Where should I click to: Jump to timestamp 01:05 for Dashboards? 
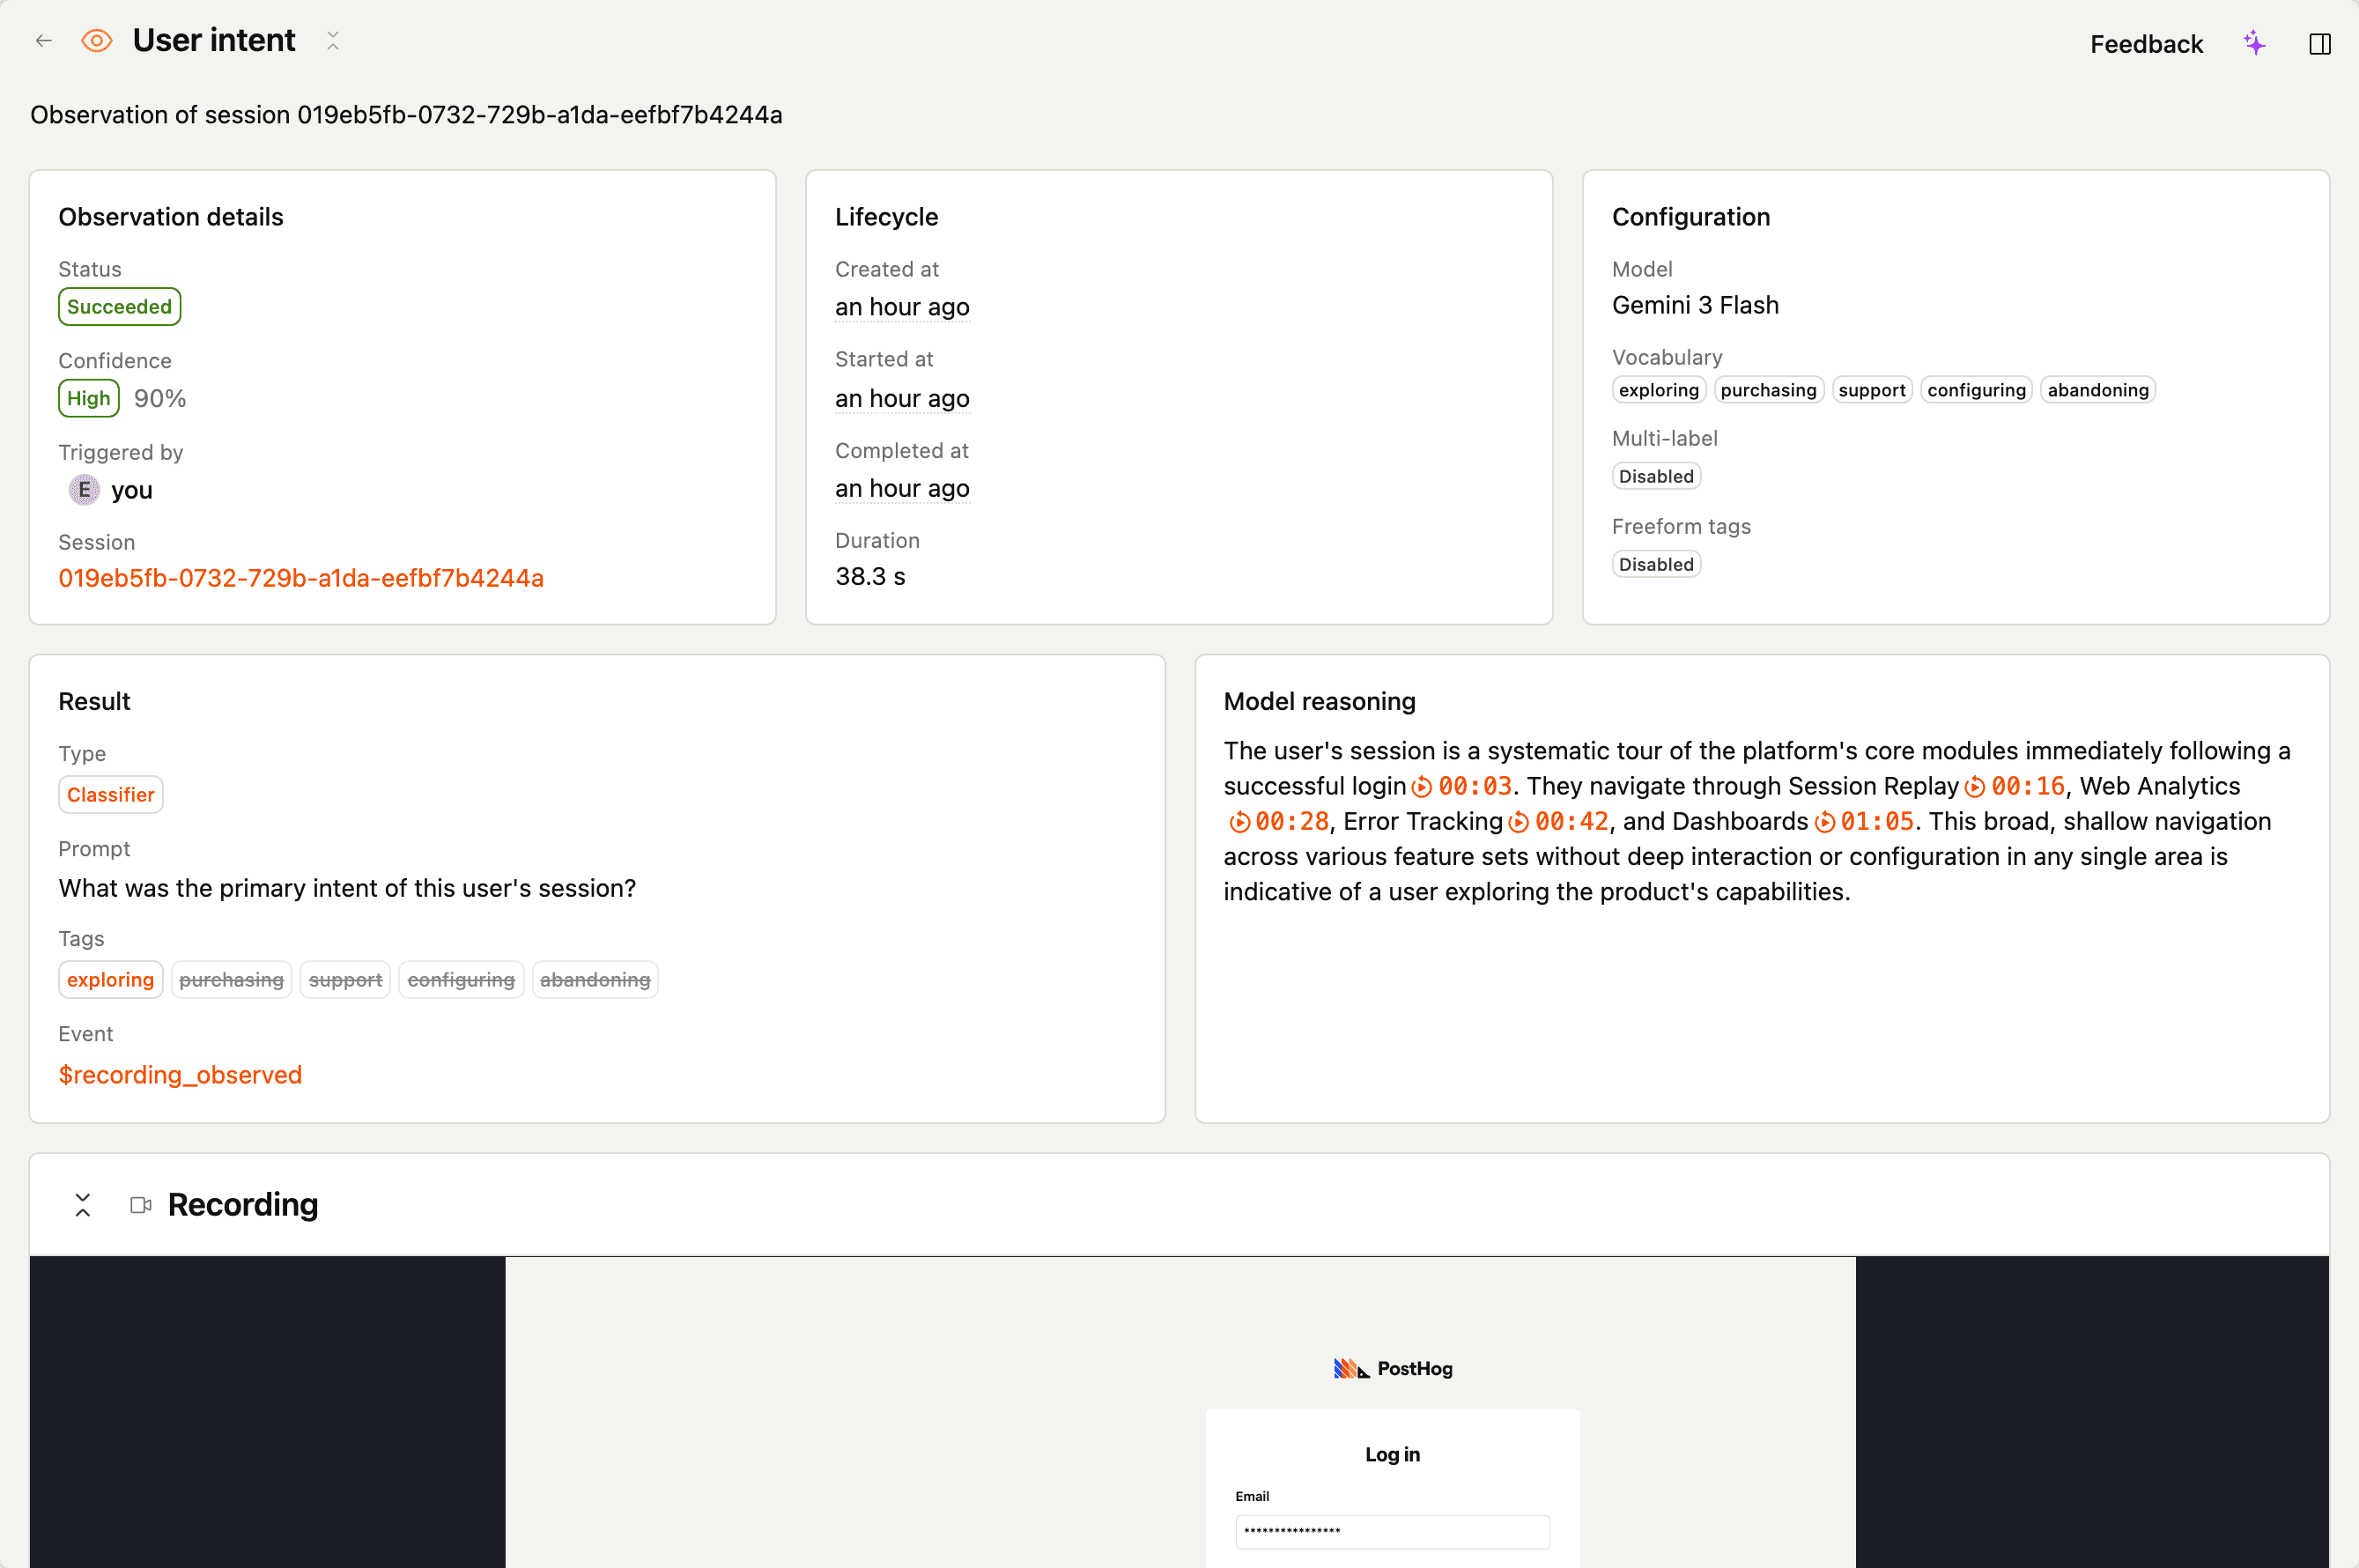(x=1865, y=821)
